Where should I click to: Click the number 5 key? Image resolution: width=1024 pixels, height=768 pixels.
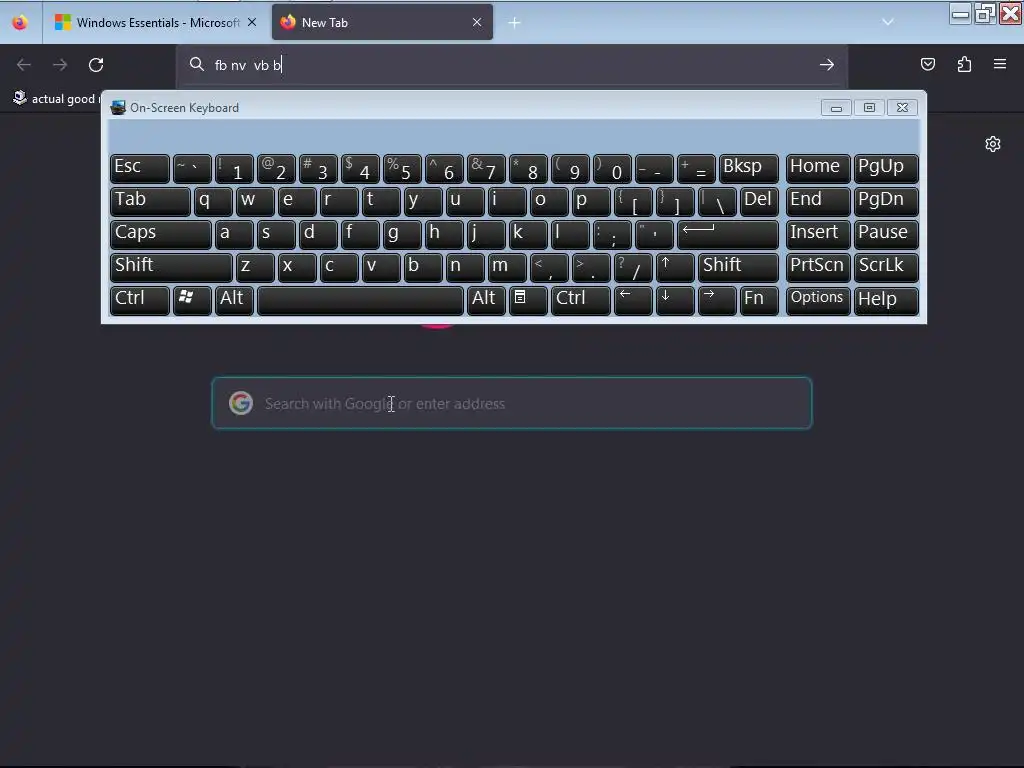(402, 168)
